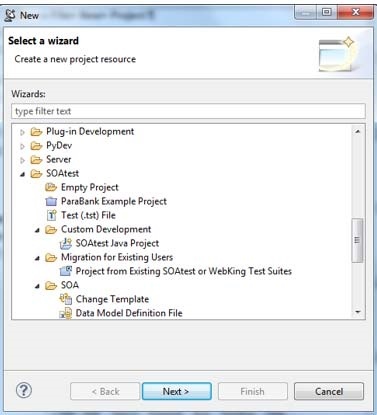Image resolution: width=377 pixels, height=415 pixels.
Task: Click the SOAtest Java Project icon
Action: [x=66, y=243]
